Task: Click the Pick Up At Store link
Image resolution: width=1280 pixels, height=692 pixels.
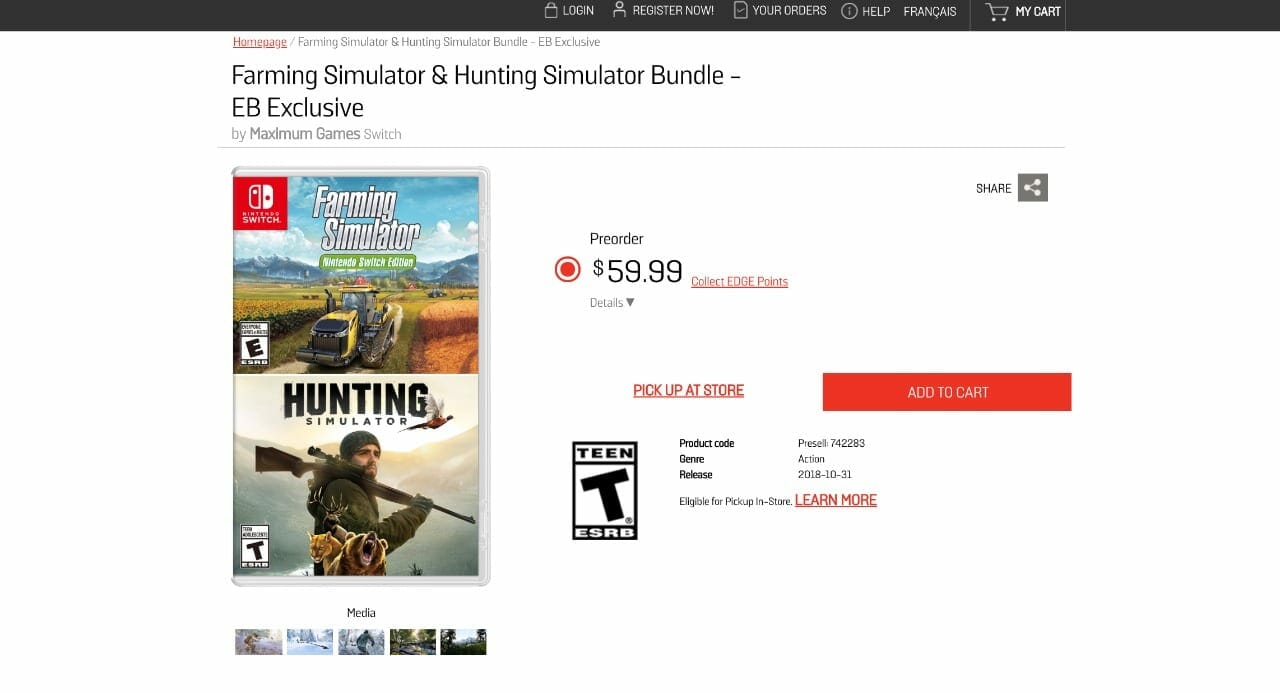Action: (688, 390)
